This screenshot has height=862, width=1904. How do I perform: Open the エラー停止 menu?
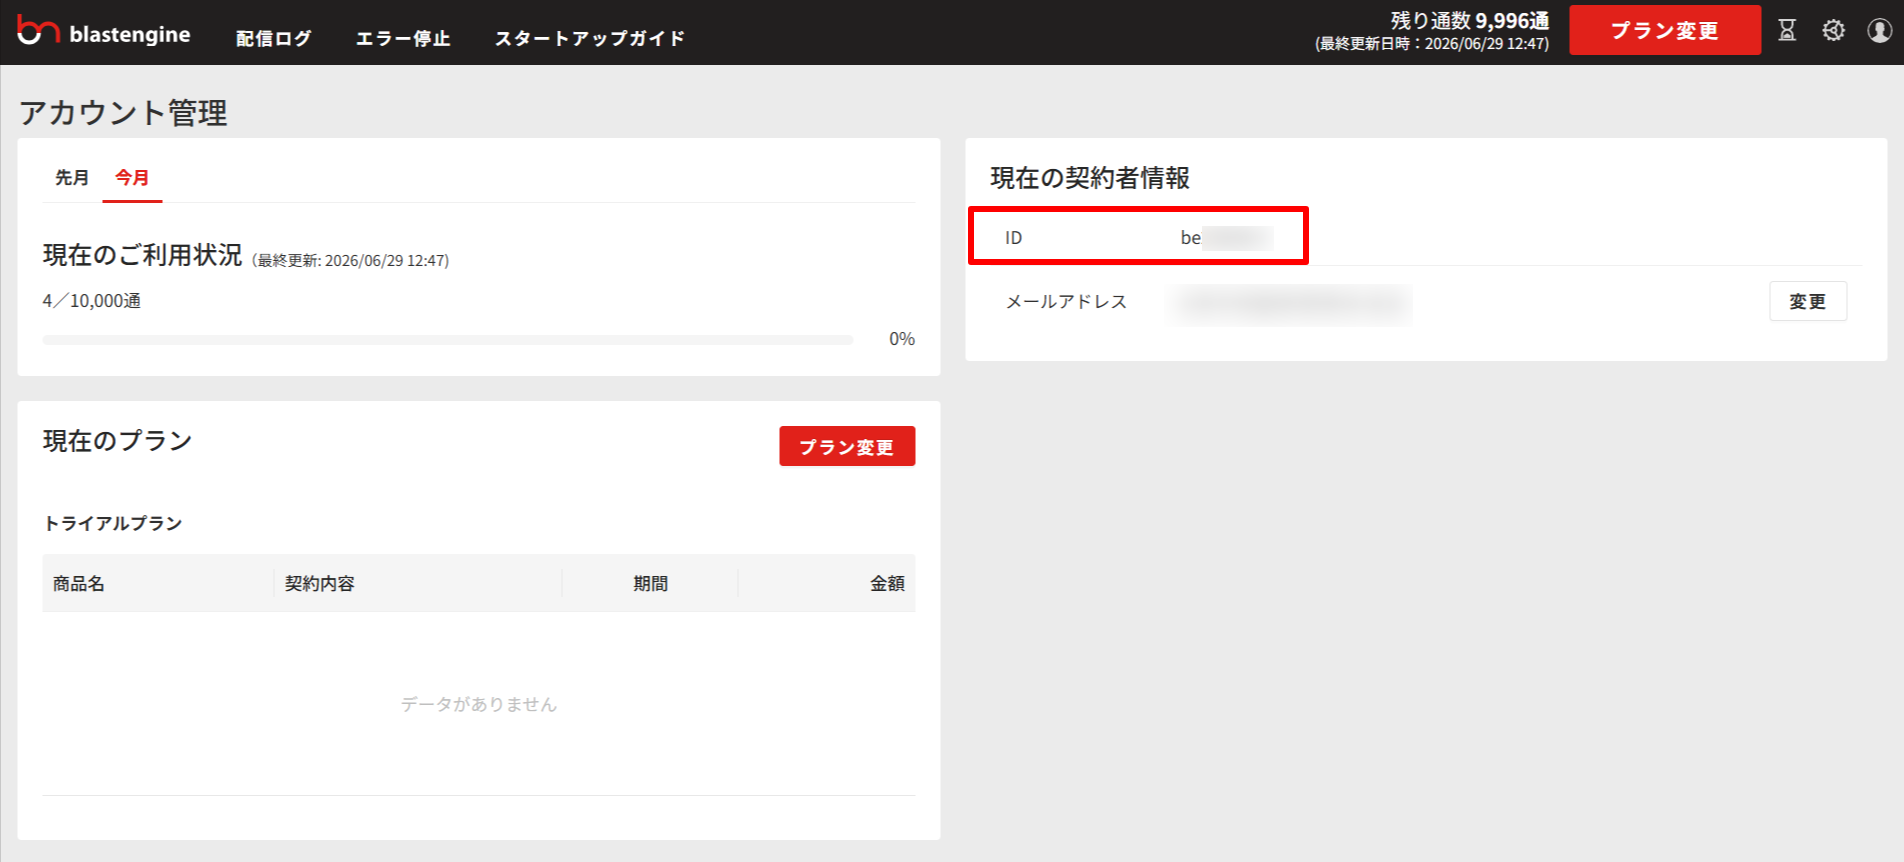click(403, 38)
